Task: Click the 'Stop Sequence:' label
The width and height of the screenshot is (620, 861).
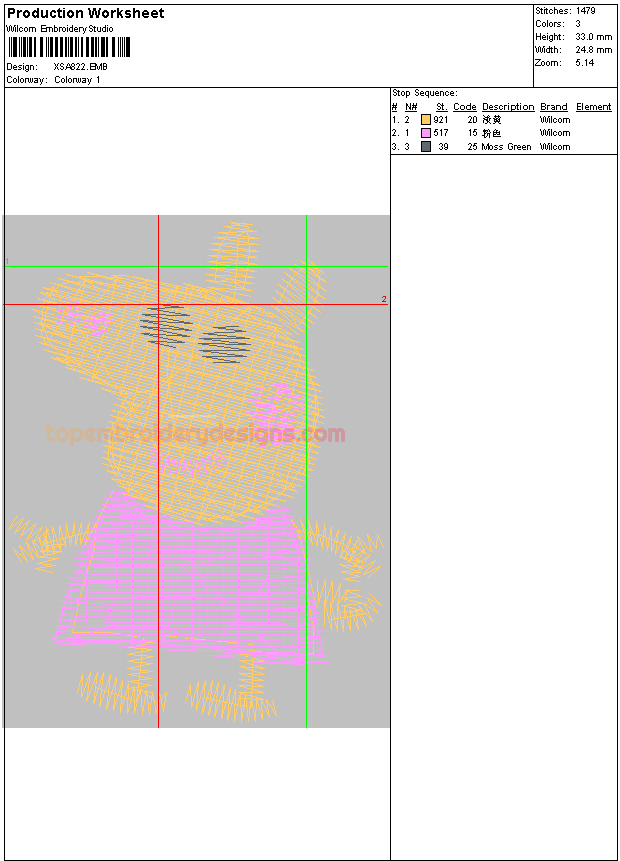Action: [425, 93]
